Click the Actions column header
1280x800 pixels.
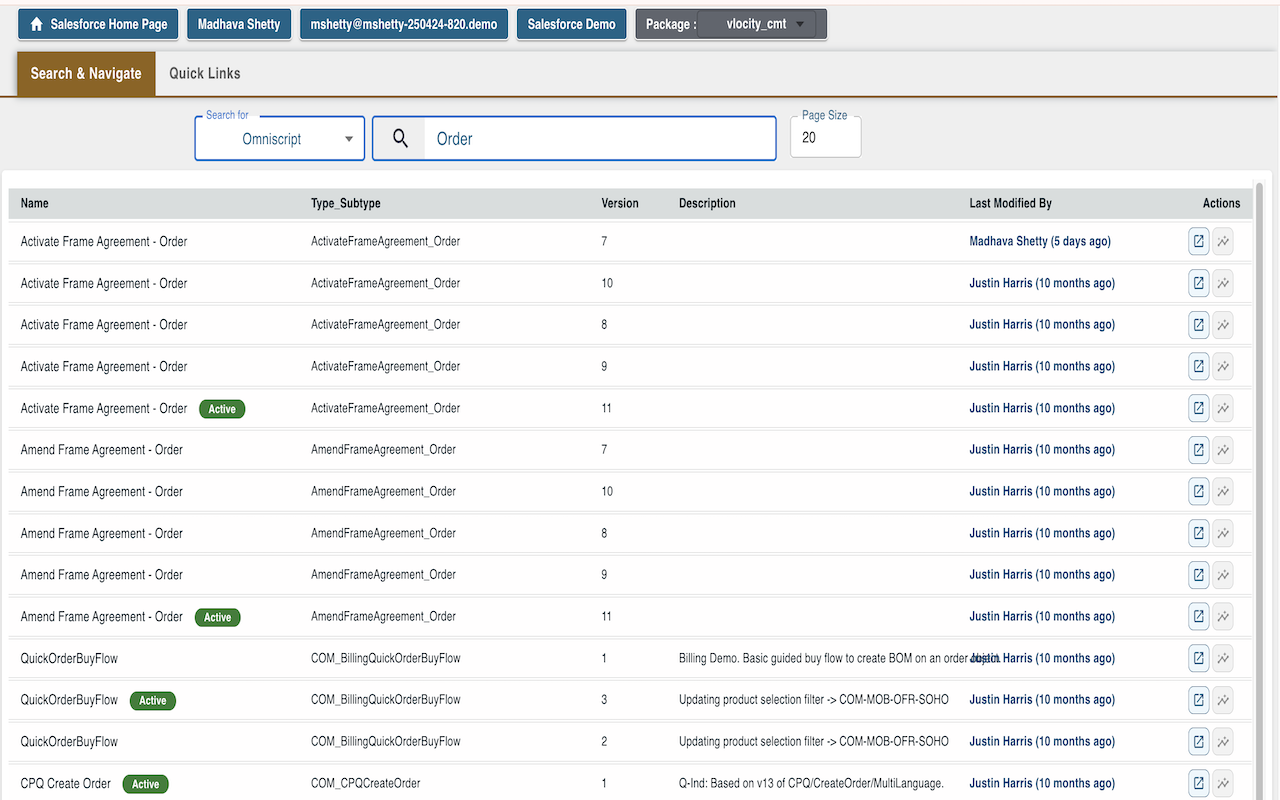coord(1221,203)
